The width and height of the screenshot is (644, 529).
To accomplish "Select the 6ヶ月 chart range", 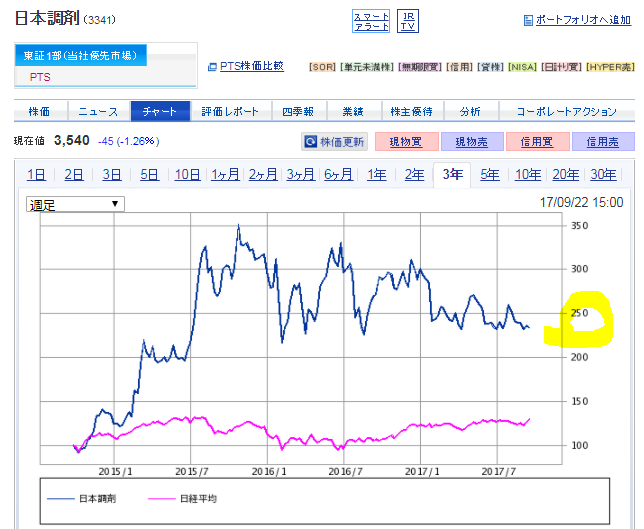I will point(338,175).
